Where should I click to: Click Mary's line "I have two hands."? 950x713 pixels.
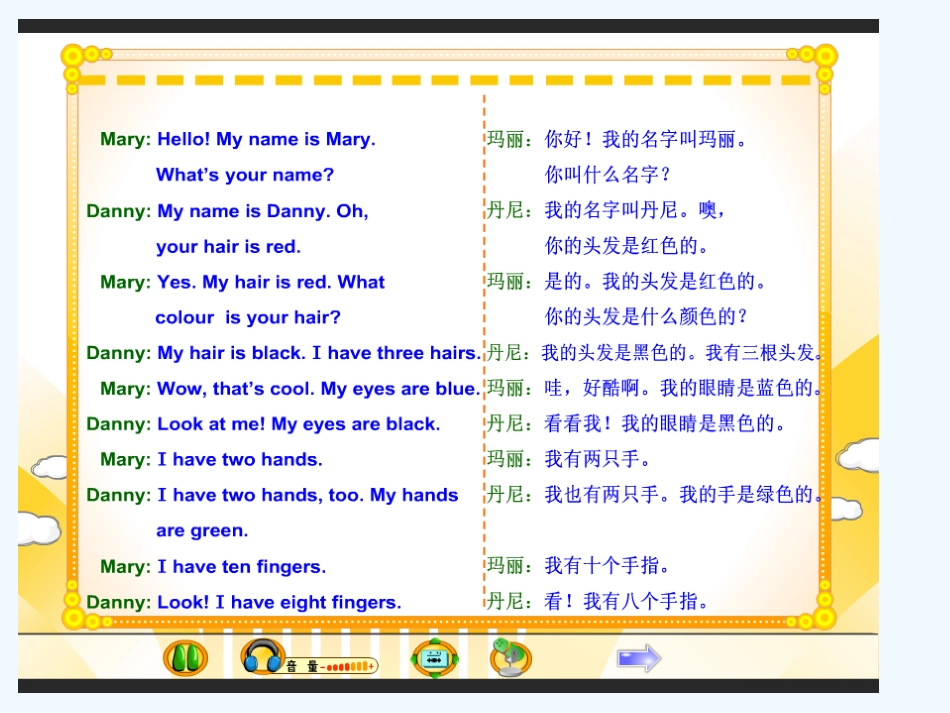(240, 460)
